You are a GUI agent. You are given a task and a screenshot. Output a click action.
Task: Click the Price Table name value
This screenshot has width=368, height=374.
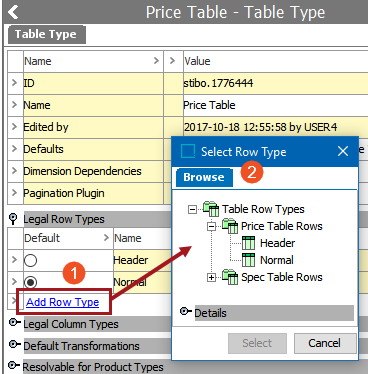(209, 105)
